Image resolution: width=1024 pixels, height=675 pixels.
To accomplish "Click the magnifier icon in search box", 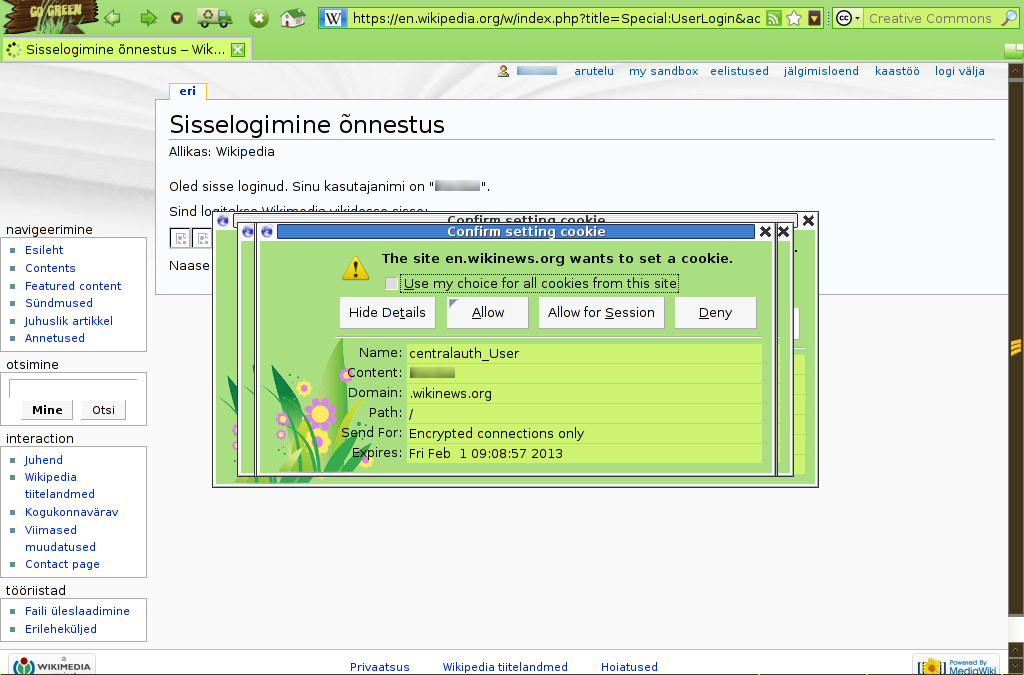I will [x=1008, y=18].
